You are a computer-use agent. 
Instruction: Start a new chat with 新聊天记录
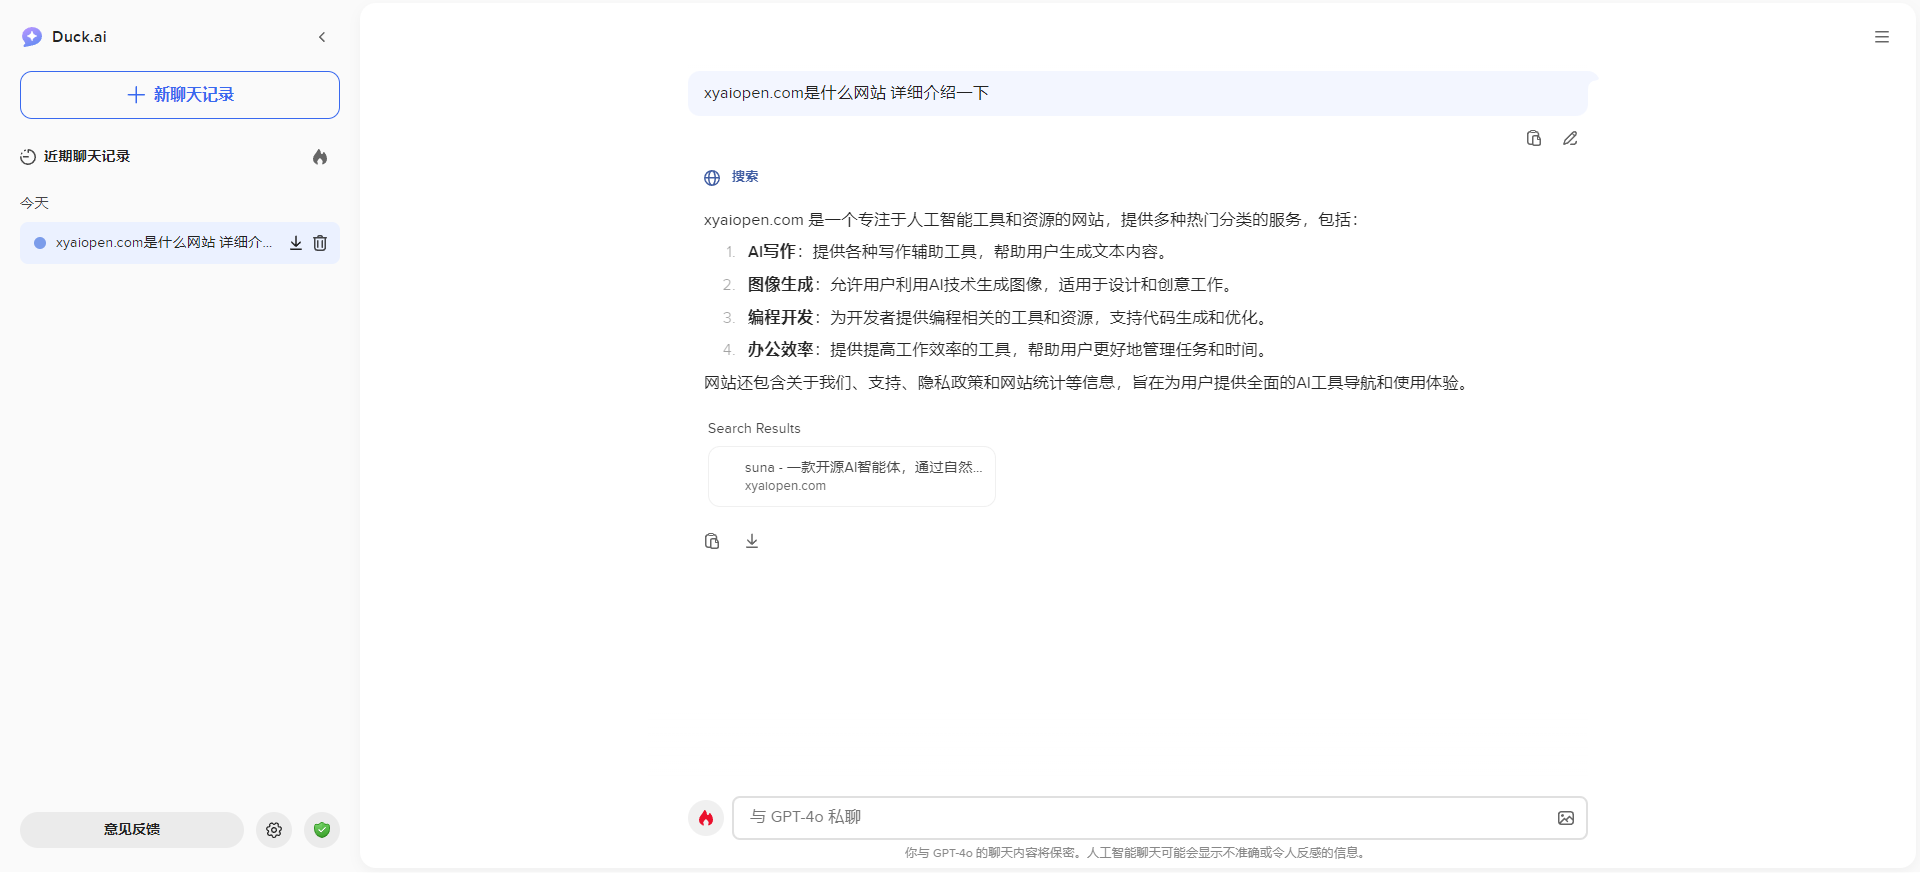(180, 95)
